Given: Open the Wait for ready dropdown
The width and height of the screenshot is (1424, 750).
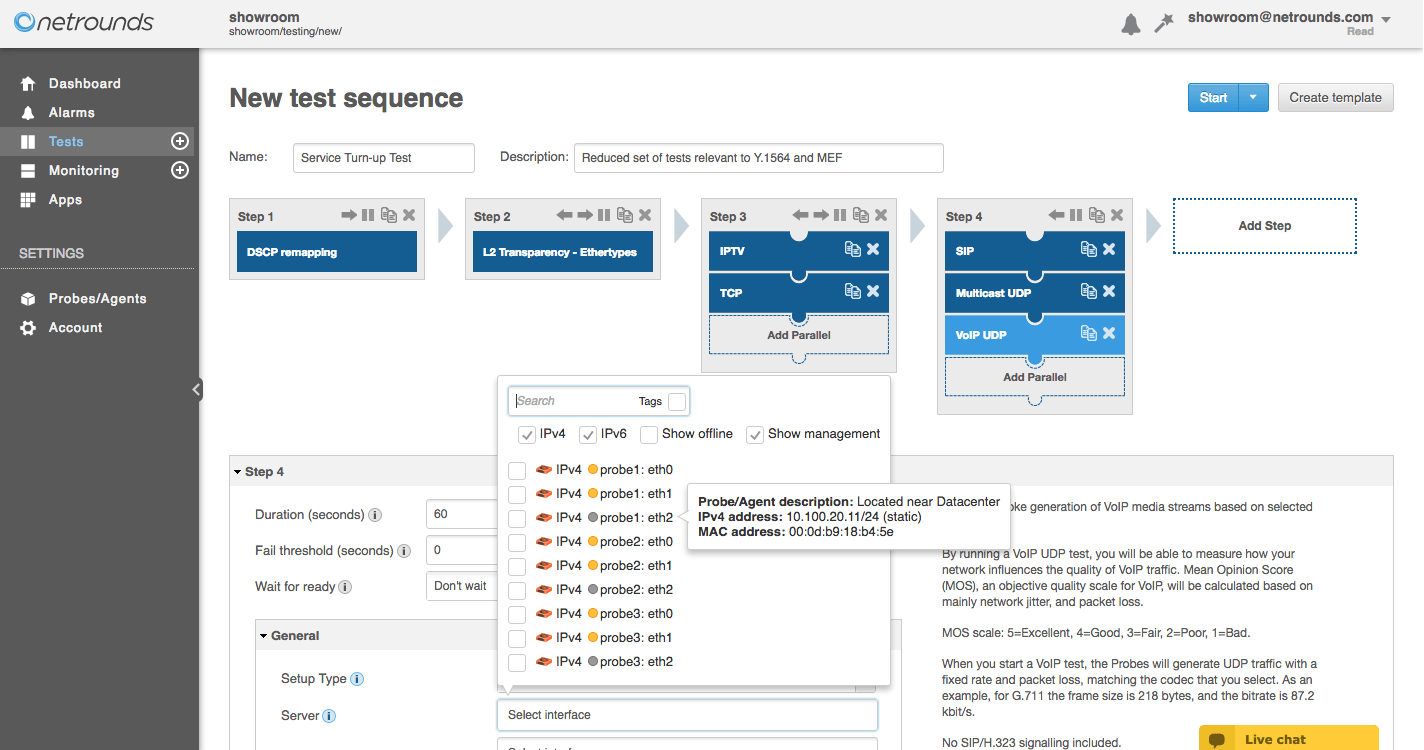Looking at the screenshot, I should tap(462, 586).
